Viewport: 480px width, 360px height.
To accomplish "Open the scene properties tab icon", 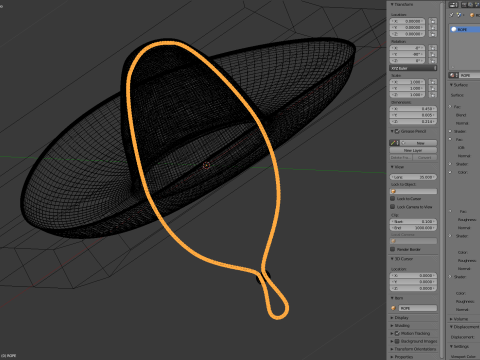I will tap(476, 5).
